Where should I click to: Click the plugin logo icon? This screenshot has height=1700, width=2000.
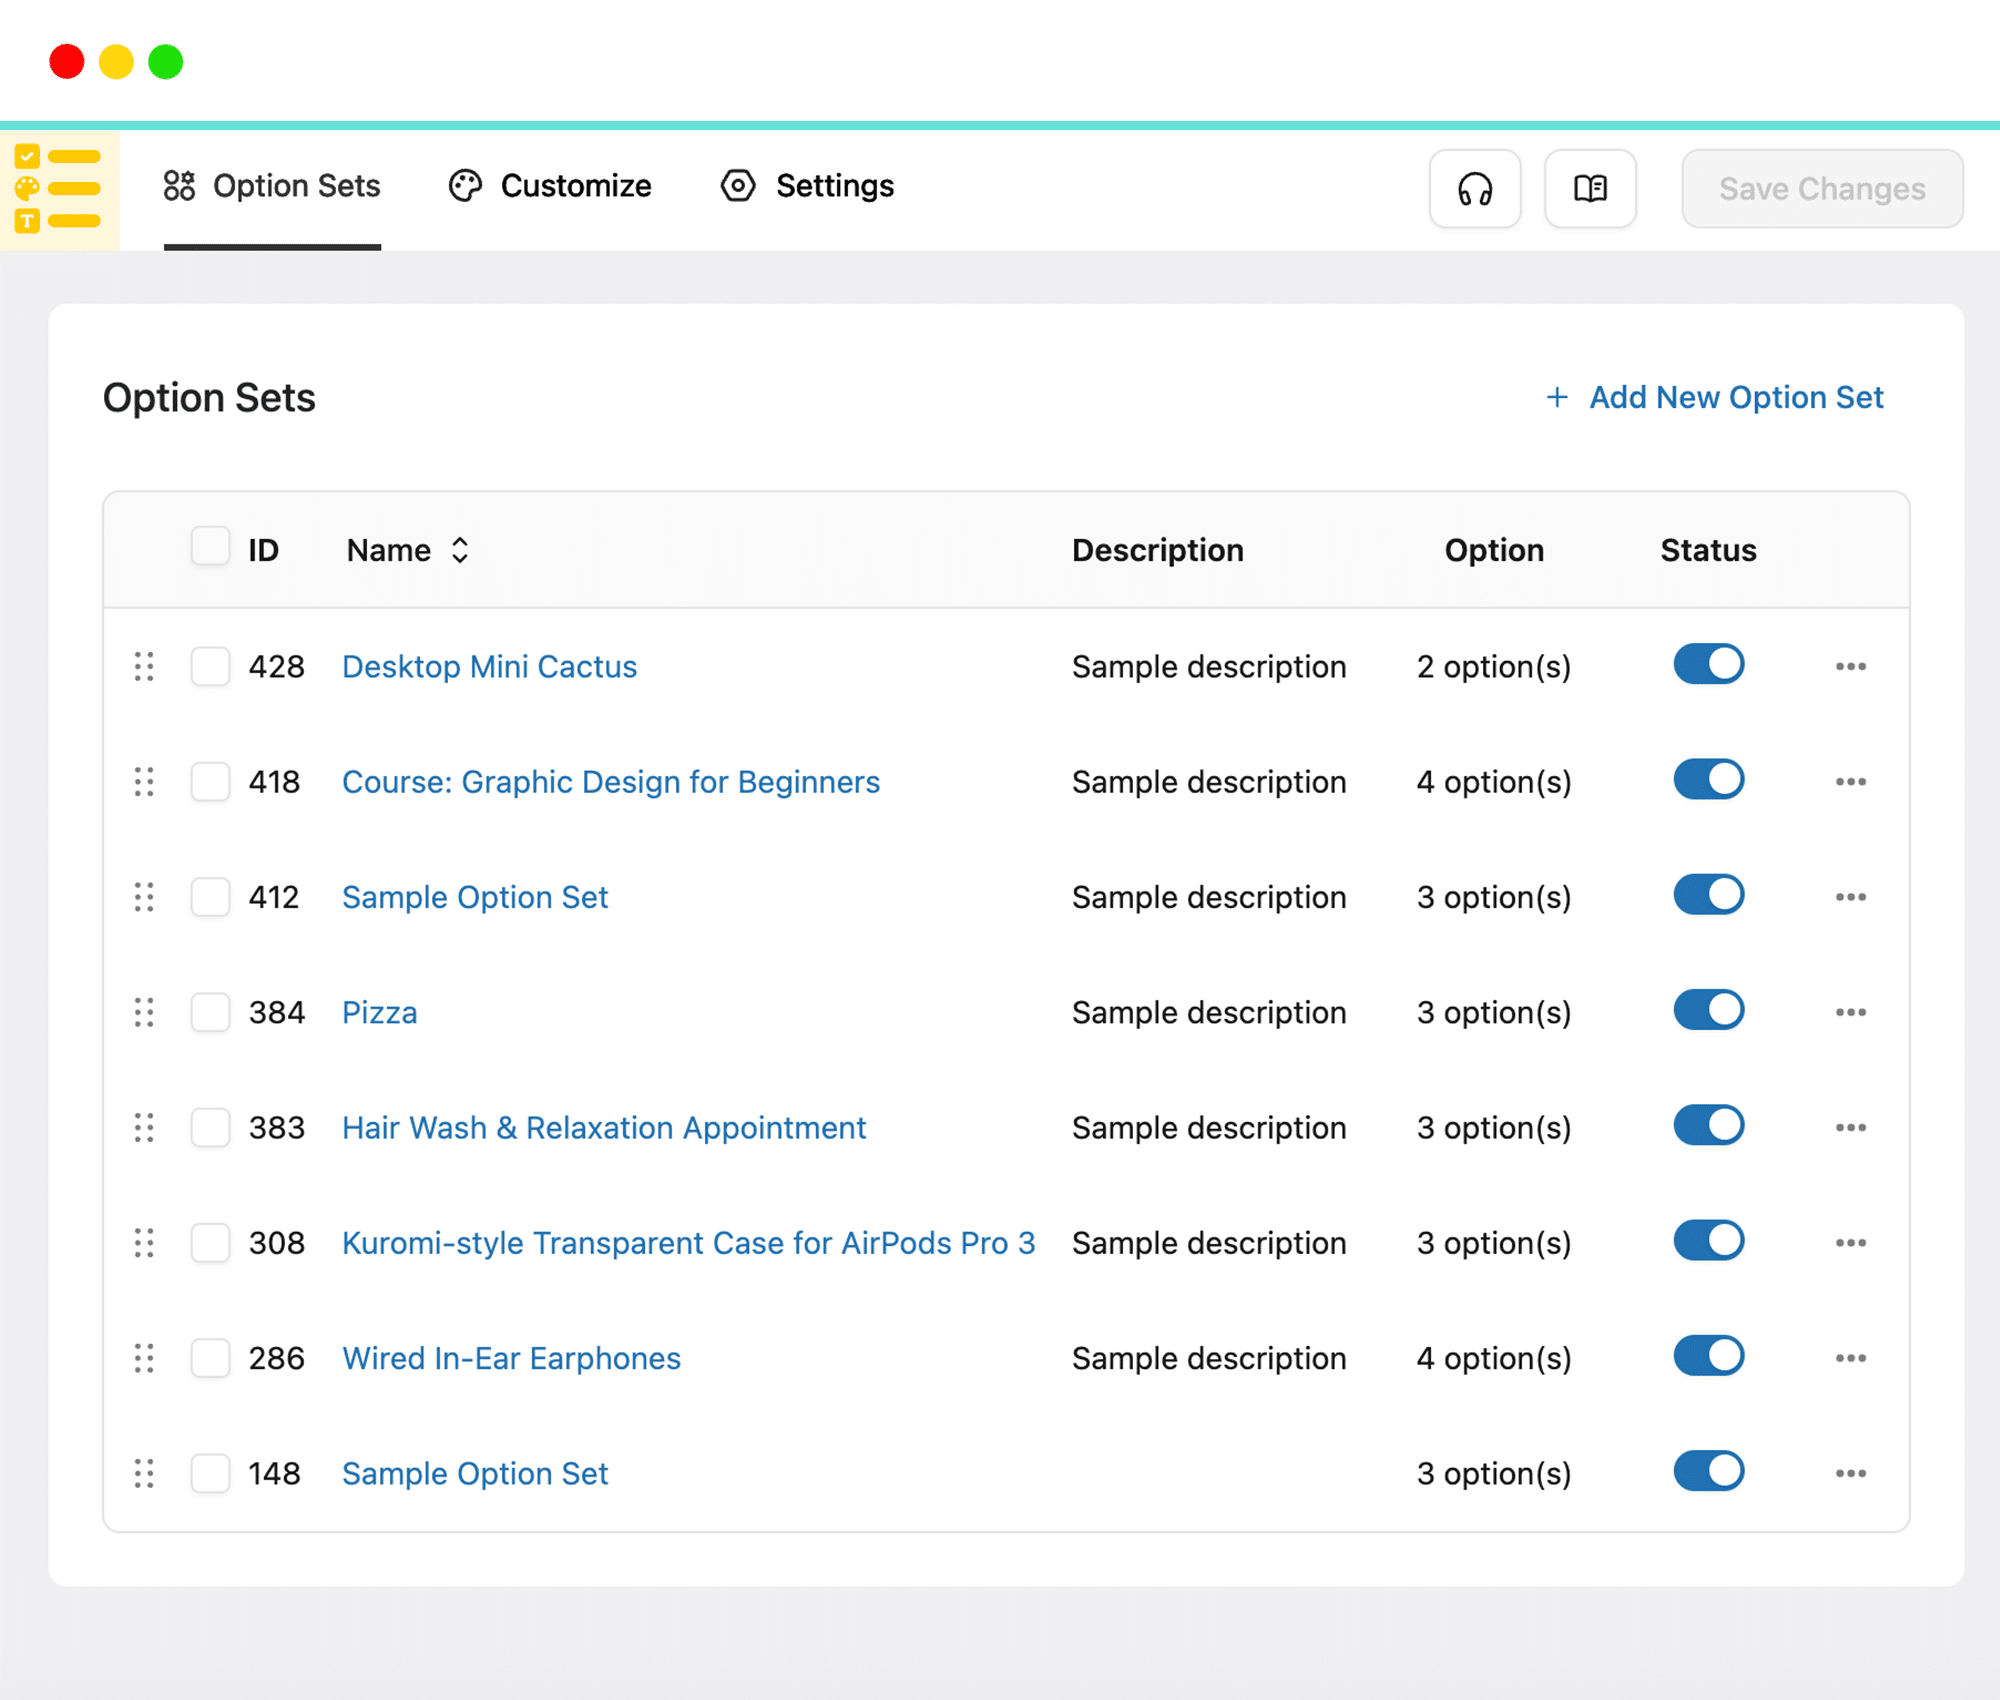click(59, 189)
